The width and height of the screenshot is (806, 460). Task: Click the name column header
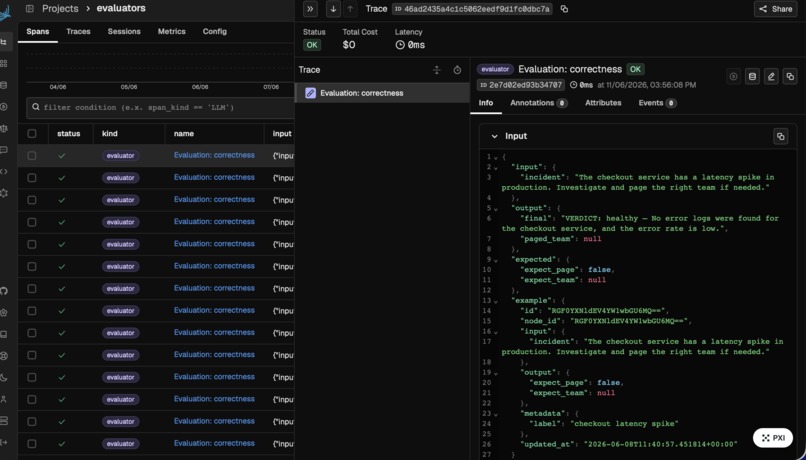point(184,134)
